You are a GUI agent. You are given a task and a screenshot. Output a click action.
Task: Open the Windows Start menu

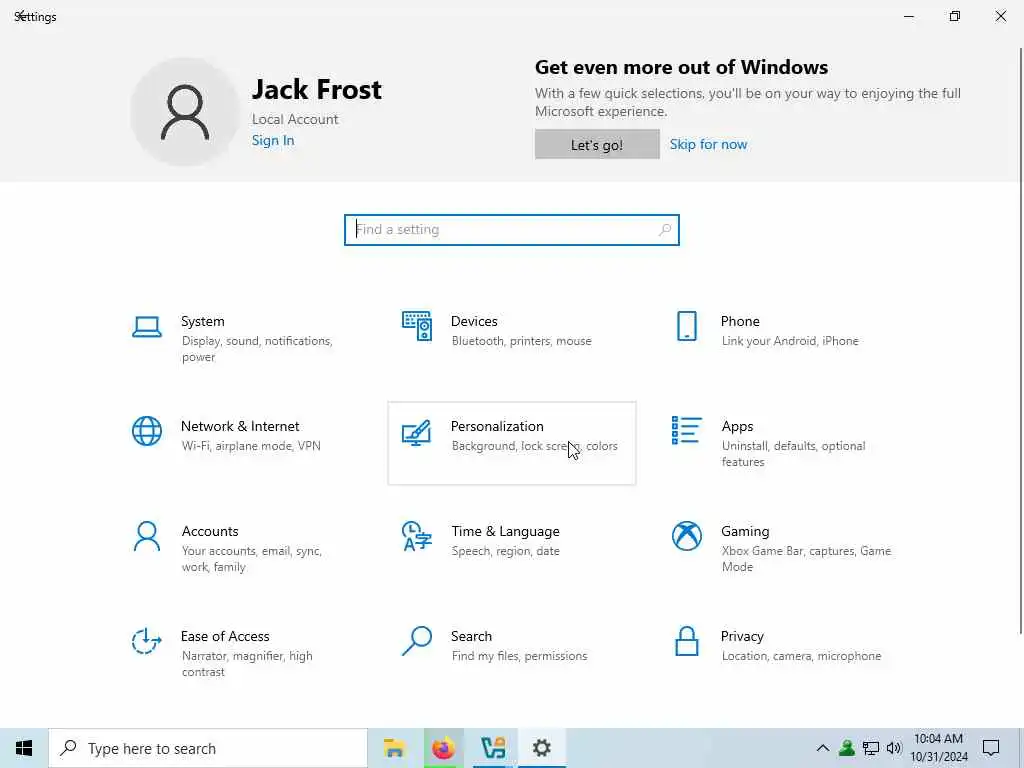tap(24, 748)
